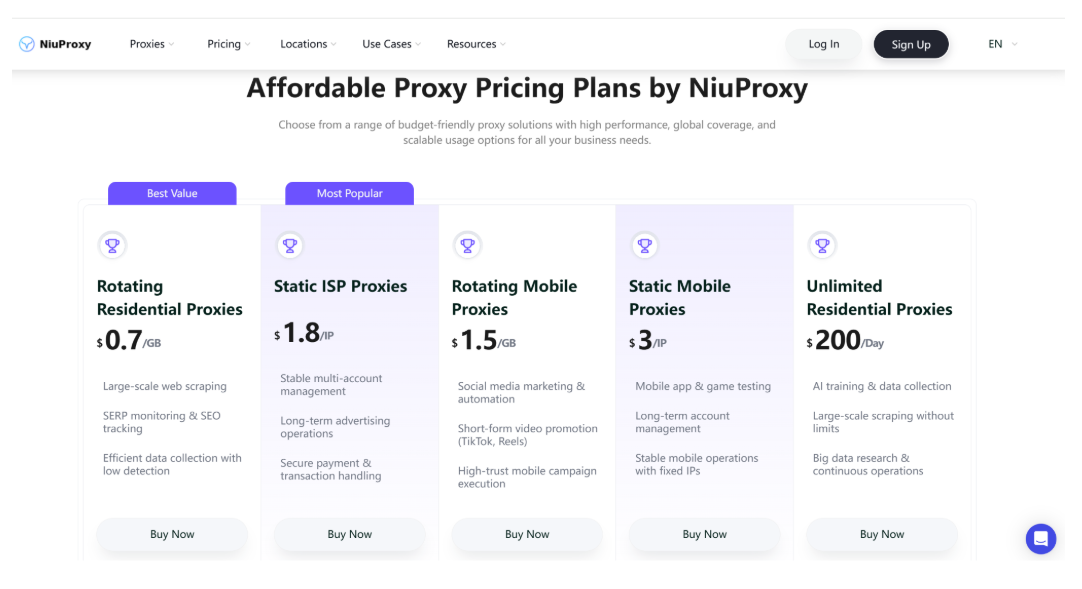Screen dimensions: 1082x589
Task: Expand the Proxies navigation dropdown
Action: point(152,44)
